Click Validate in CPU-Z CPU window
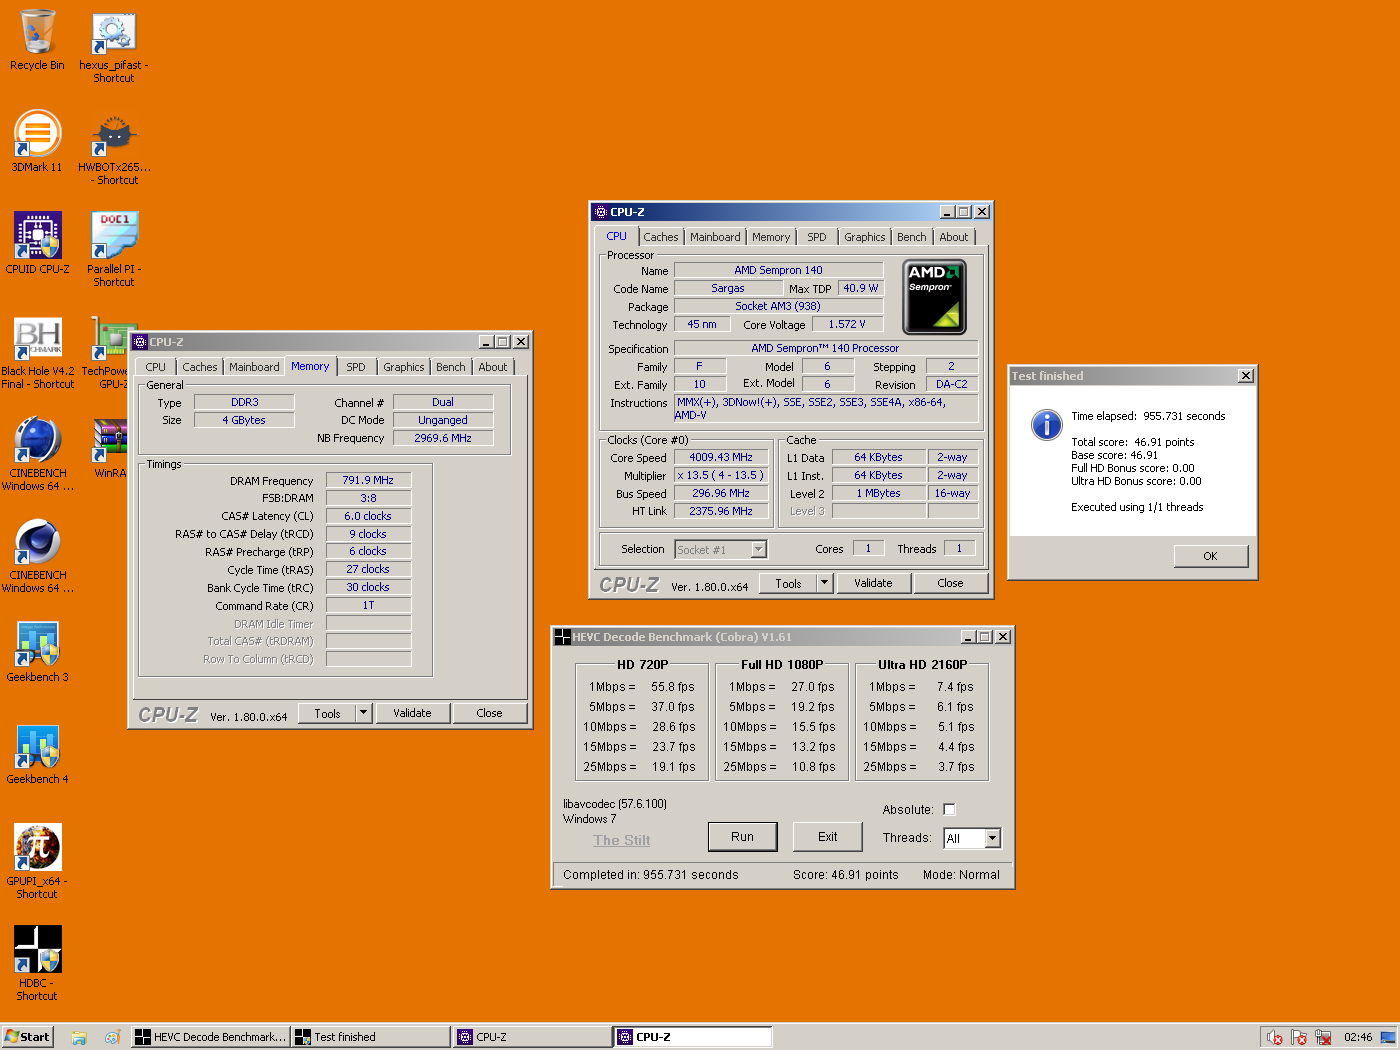1400x1050 pixels. [873, 583]
